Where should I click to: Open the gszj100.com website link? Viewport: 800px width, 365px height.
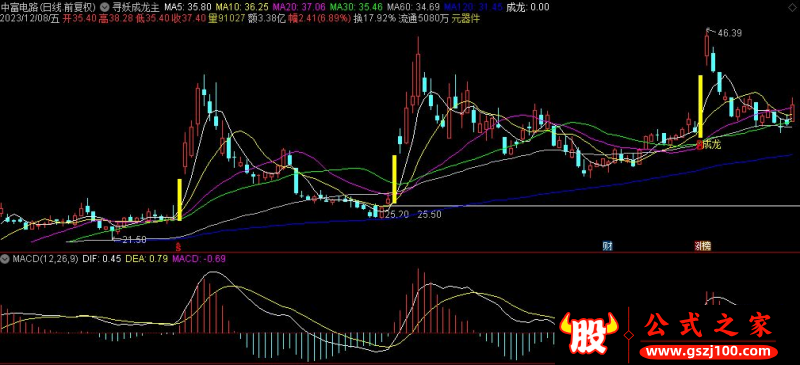[709, 352]
